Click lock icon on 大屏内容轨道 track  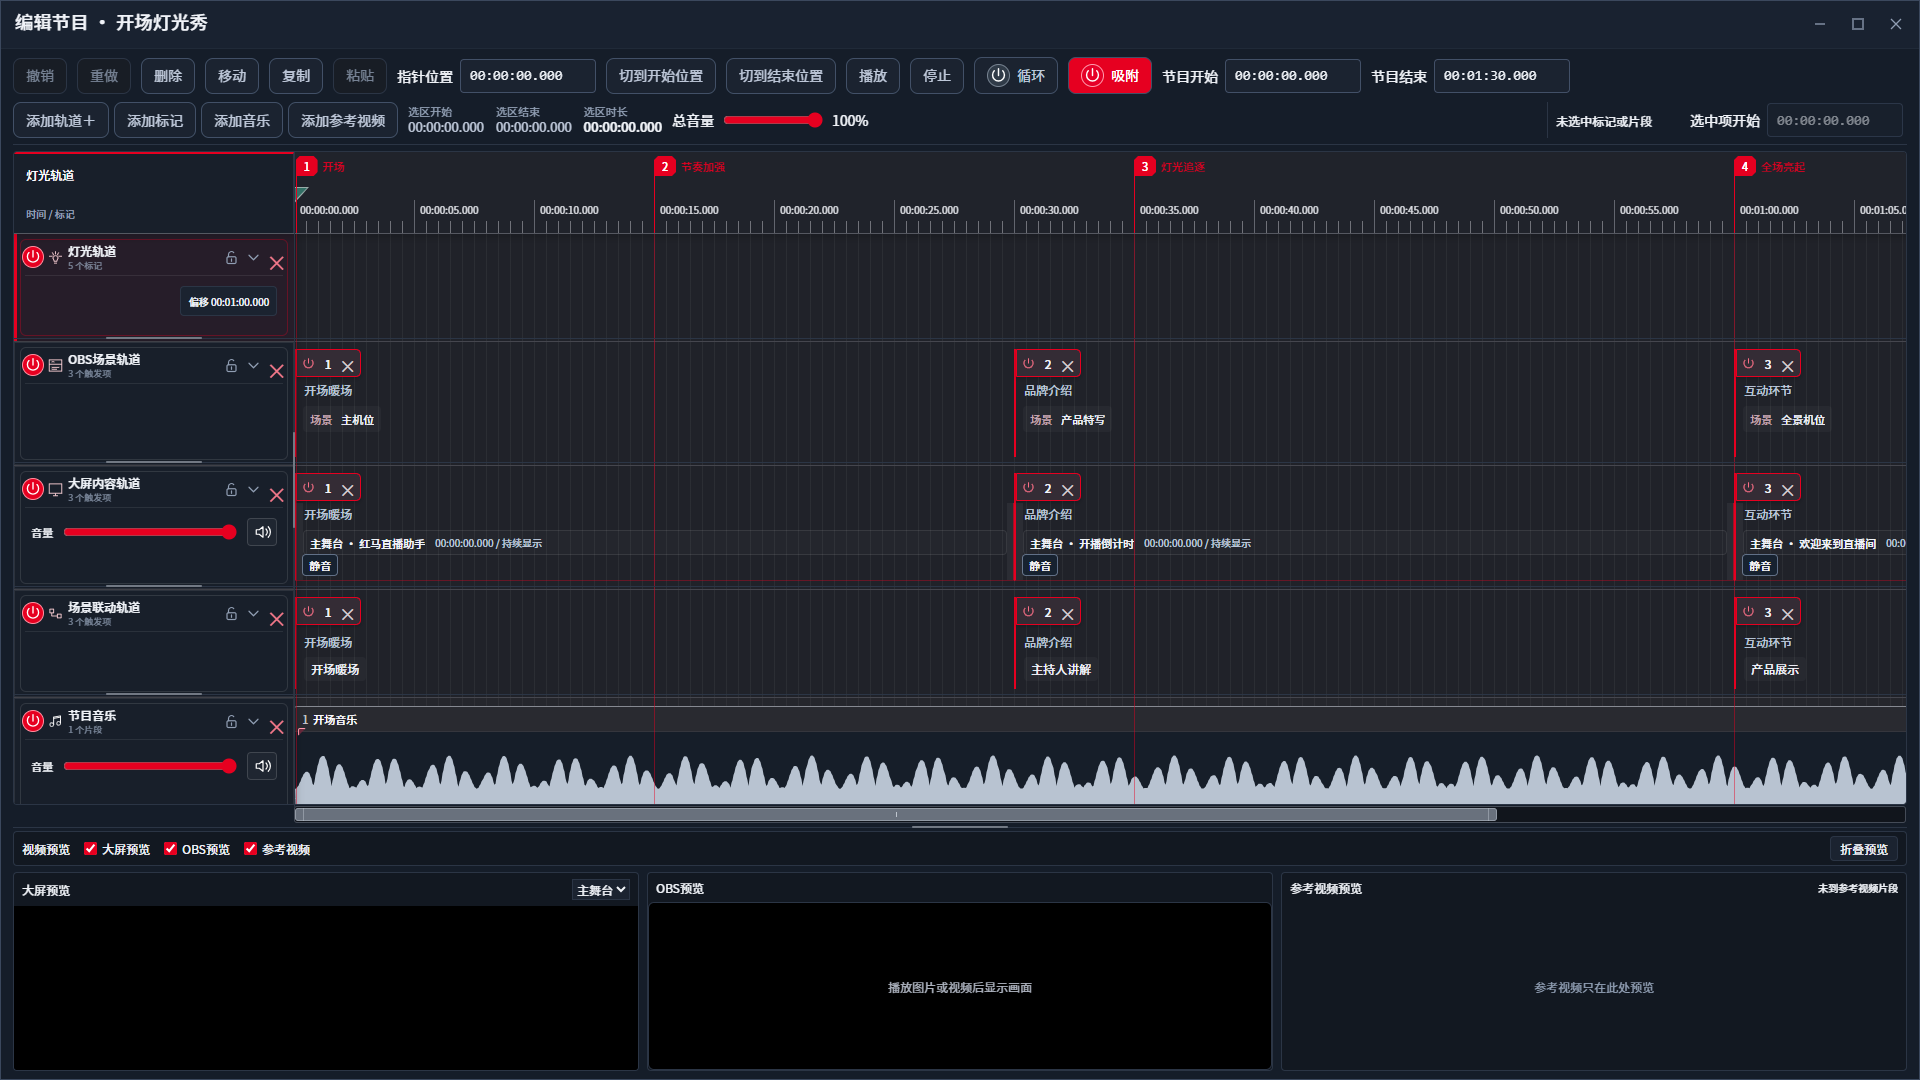231,490
